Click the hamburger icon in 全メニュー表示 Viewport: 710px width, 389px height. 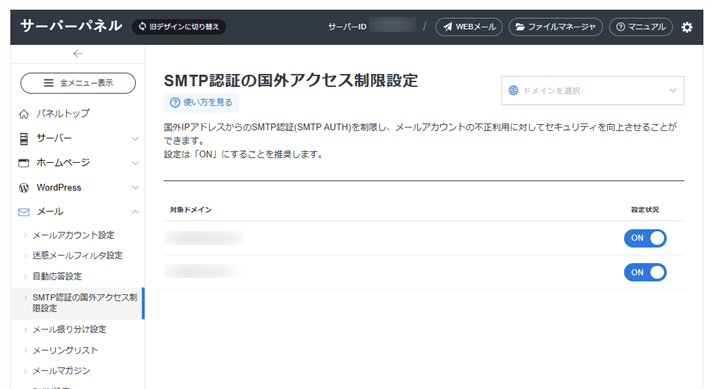(x=48, y=83)
